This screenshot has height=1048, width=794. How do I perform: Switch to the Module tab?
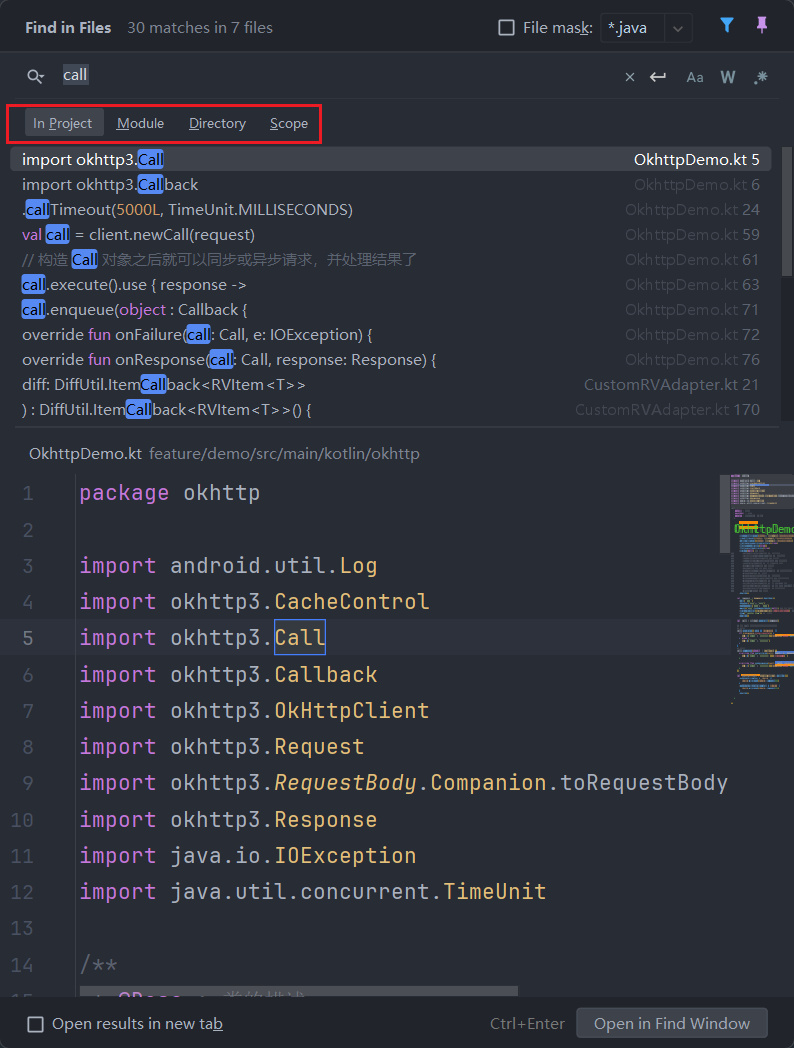tap(140, 123)
